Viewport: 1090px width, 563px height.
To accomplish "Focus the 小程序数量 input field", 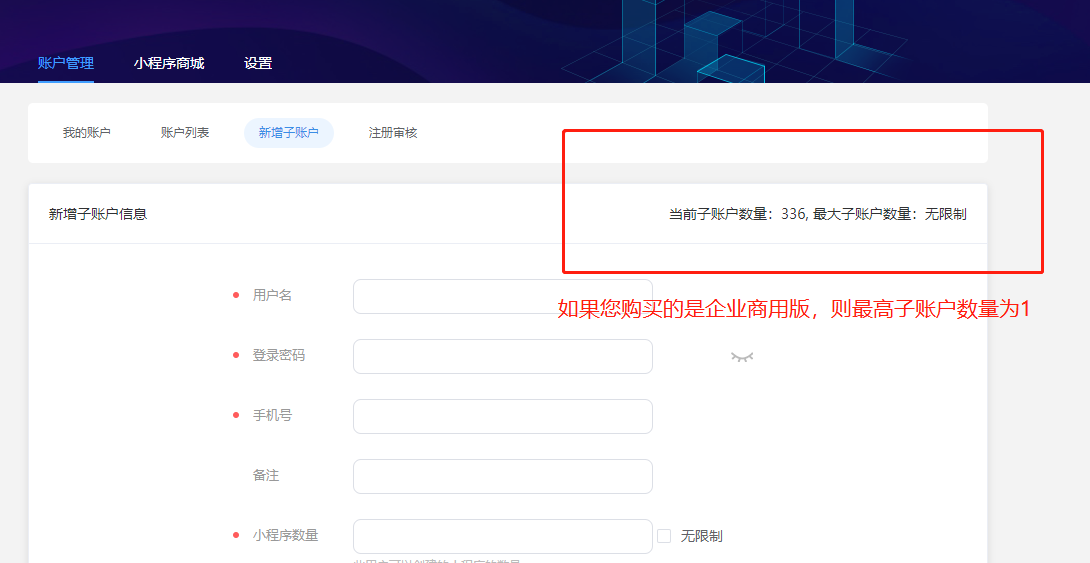I will (x=502, y=536).
